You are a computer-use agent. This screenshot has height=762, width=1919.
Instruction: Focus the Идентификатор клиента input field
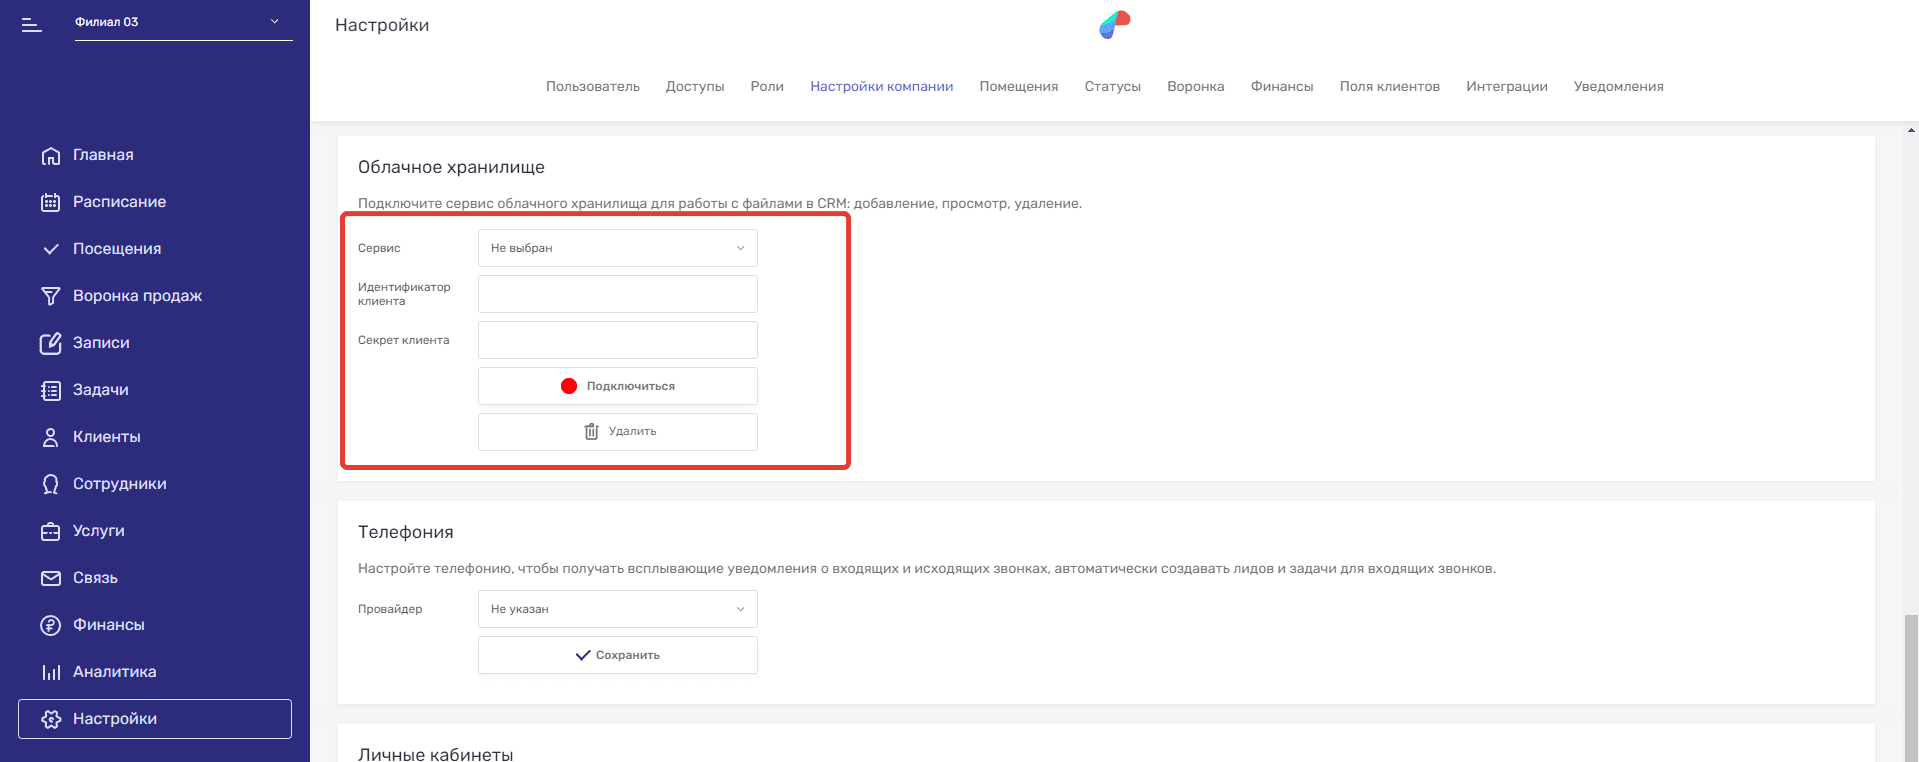coord(617,294)
